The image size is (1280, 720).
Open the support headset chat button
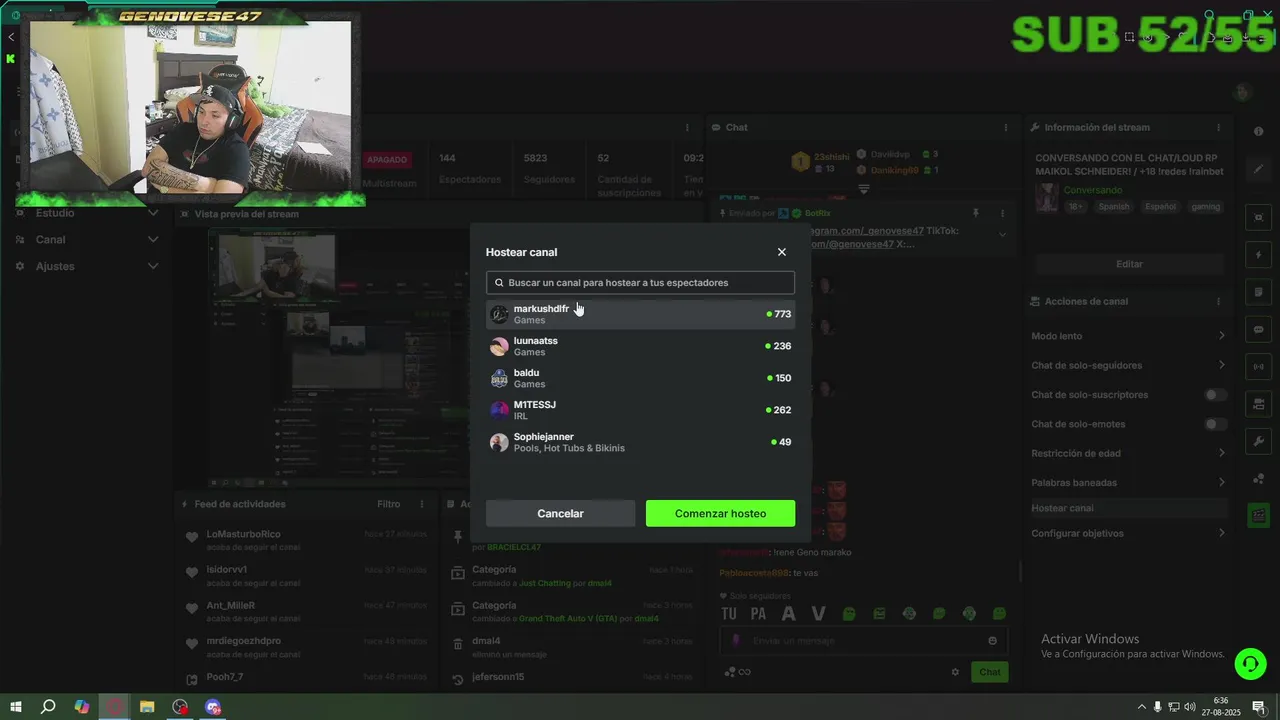pyautogui.click(x=1250, y=664)
